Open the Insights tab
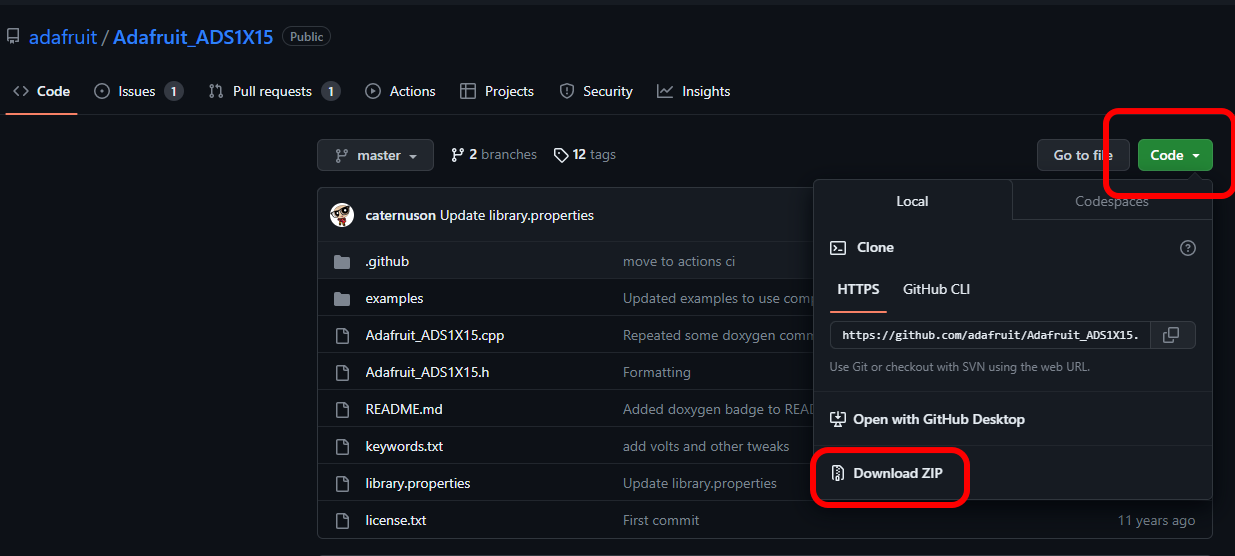Viewport: 1235px width, 556px height. pyautogui.click(x=694, y=91)
